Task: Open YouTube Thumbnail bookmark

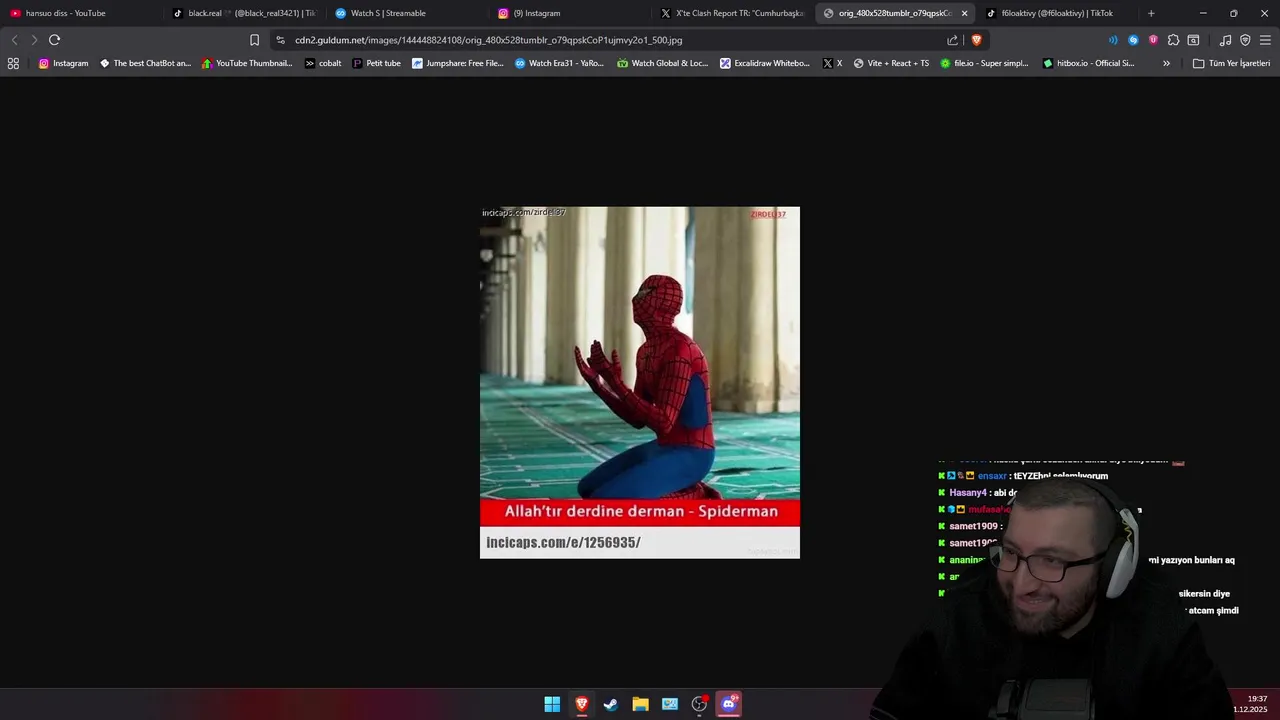Action: [x=247, y=63]
